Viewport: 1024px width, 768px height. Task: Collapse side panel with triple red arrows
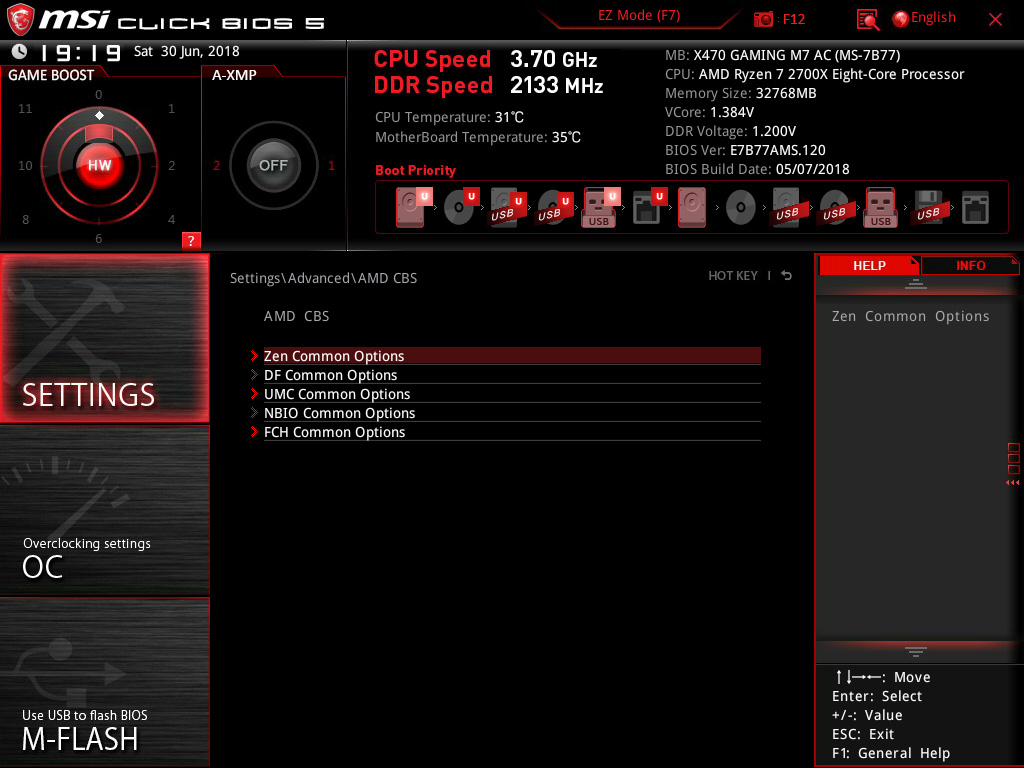click(1012, 483)
